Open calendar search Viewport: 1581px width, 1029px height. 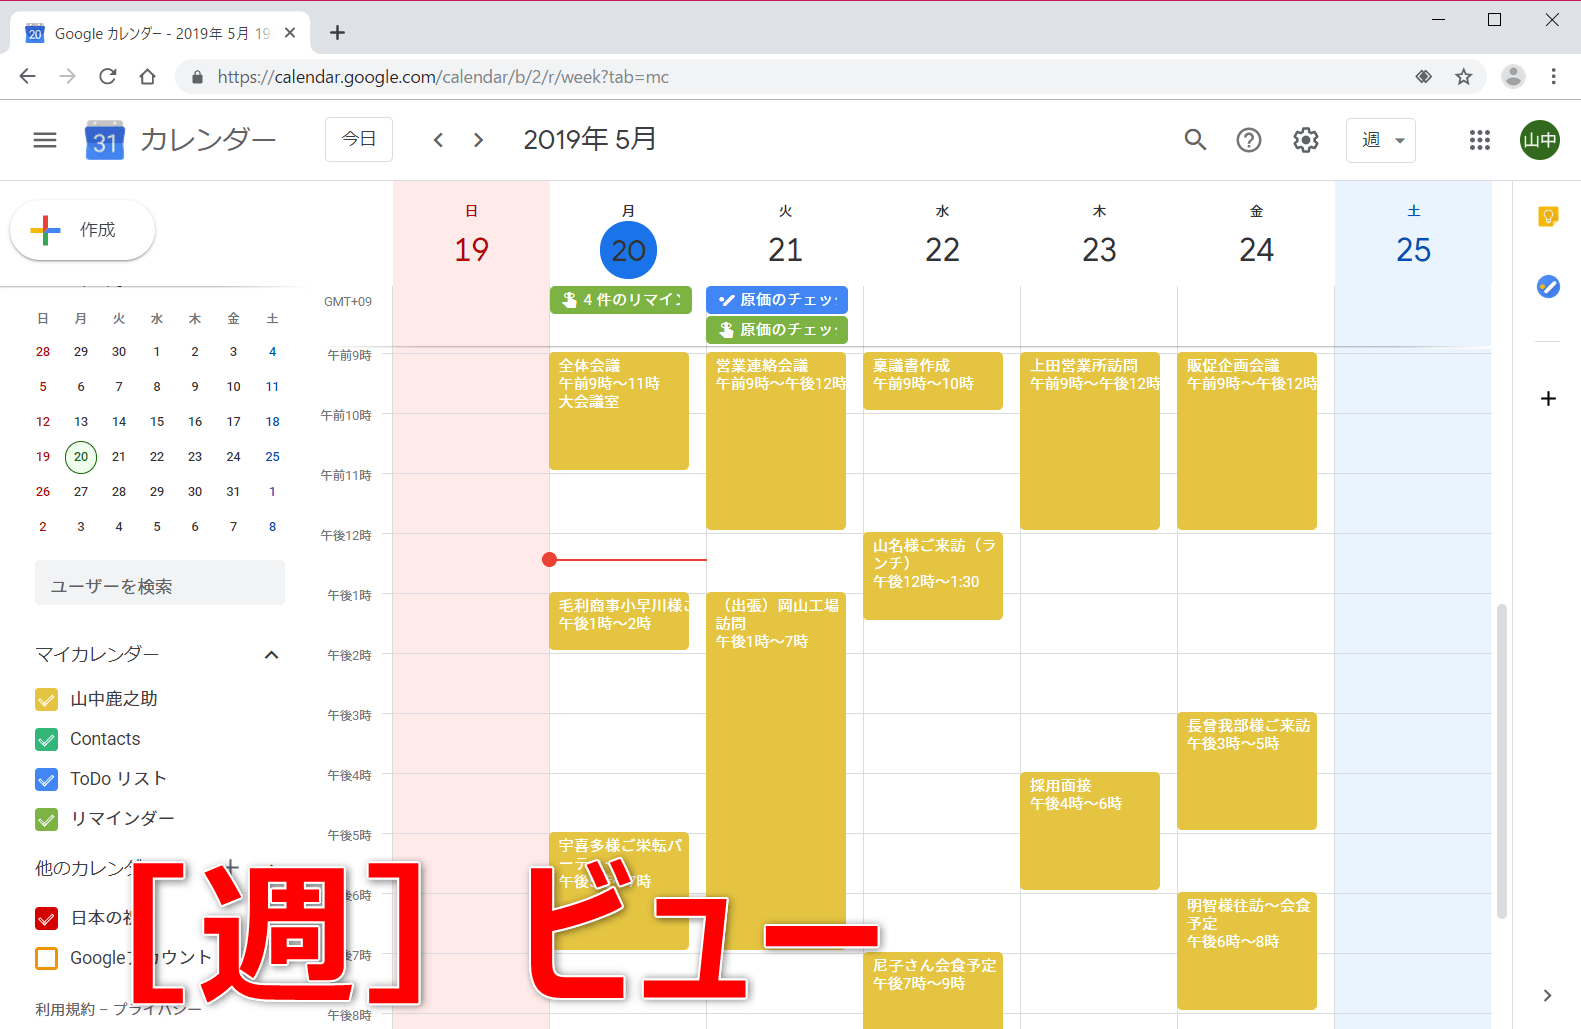pos(1195,140)
